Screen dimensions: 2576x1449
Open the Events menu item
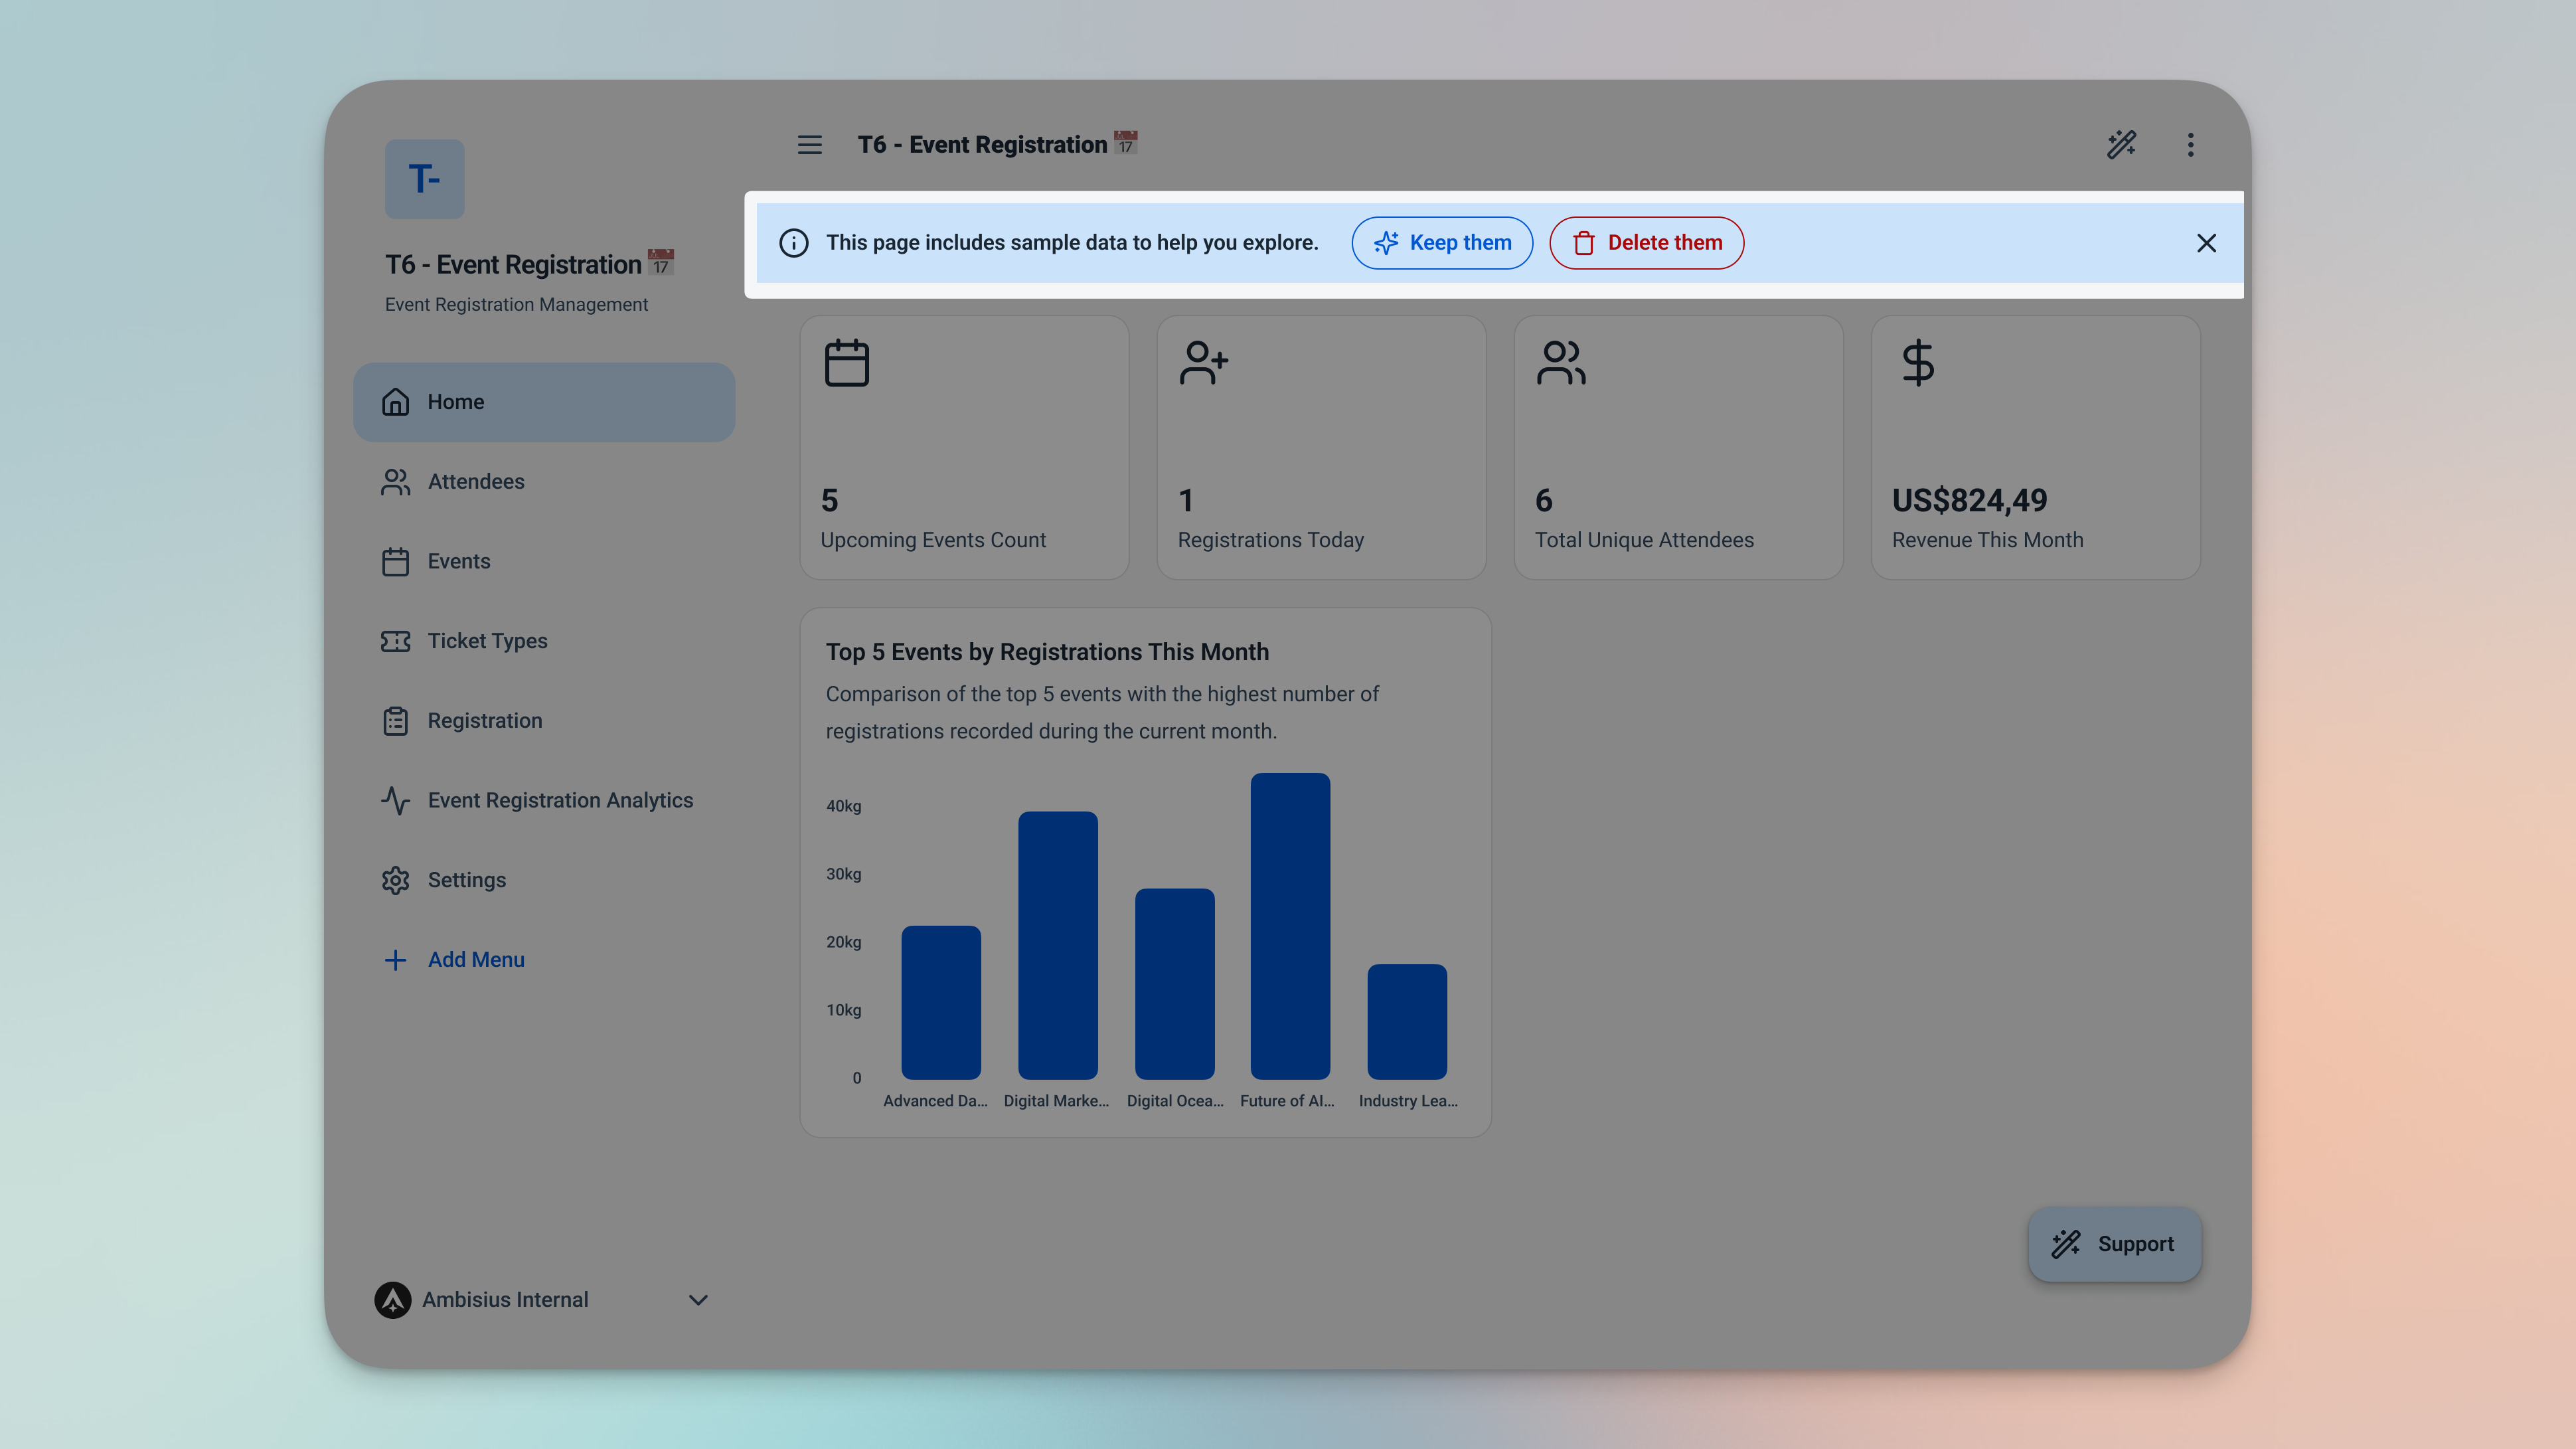click(x=544, y=561)
